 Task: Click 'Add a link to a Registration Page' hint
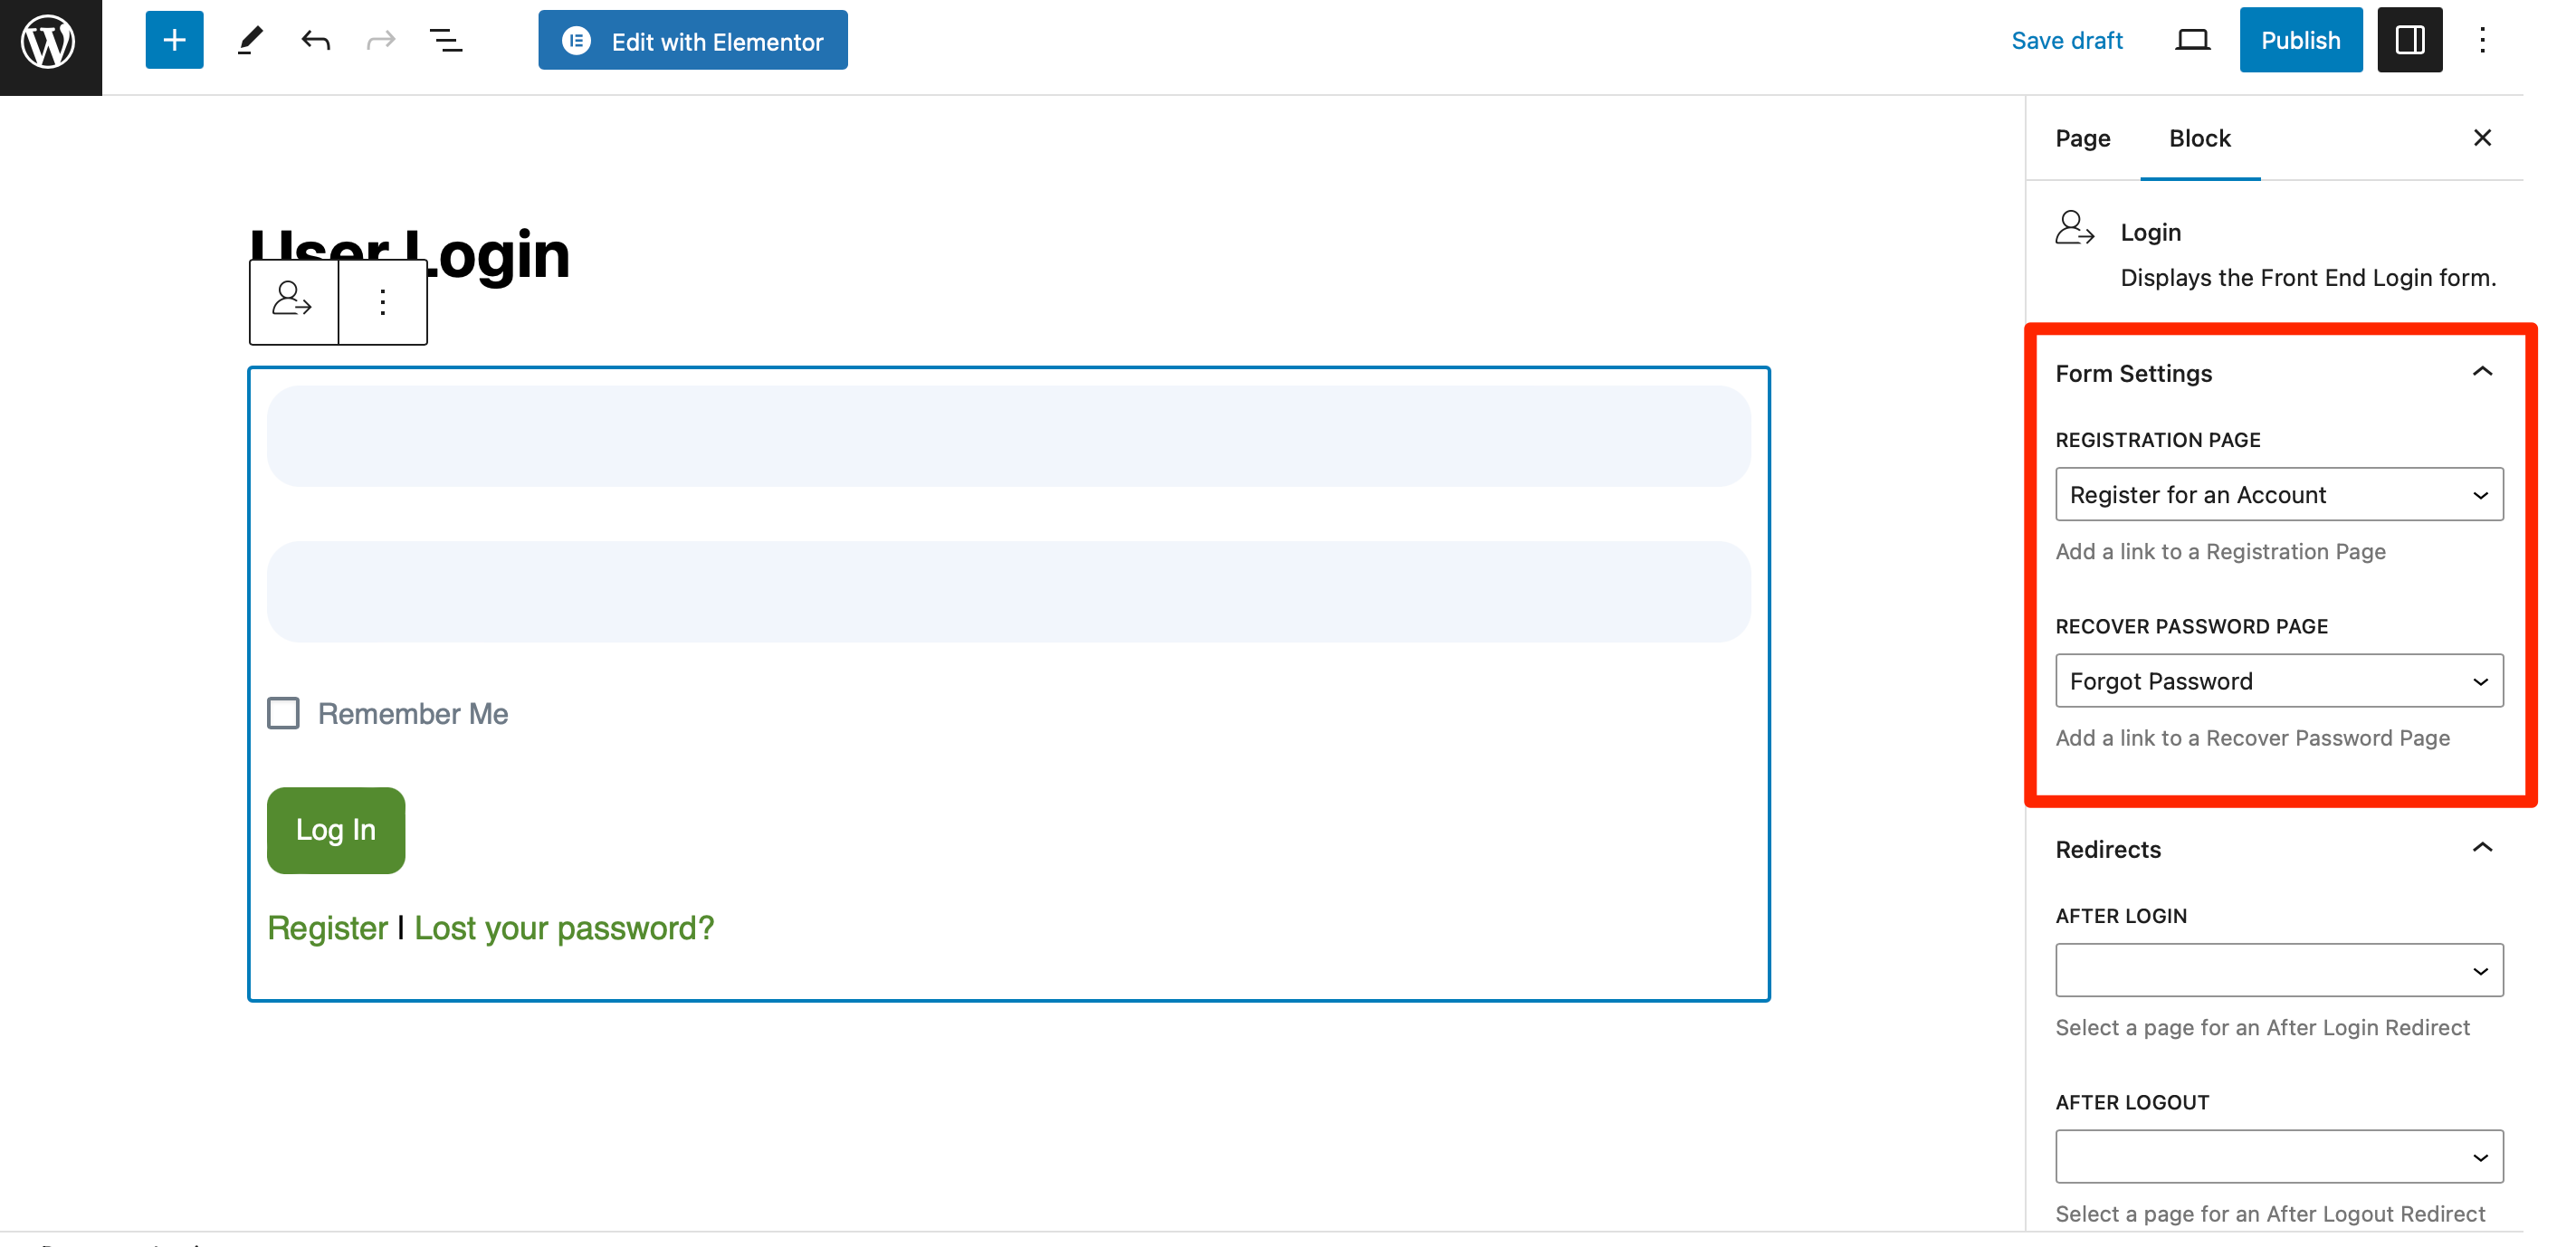pyautogui.click(x=2220, y=552)
